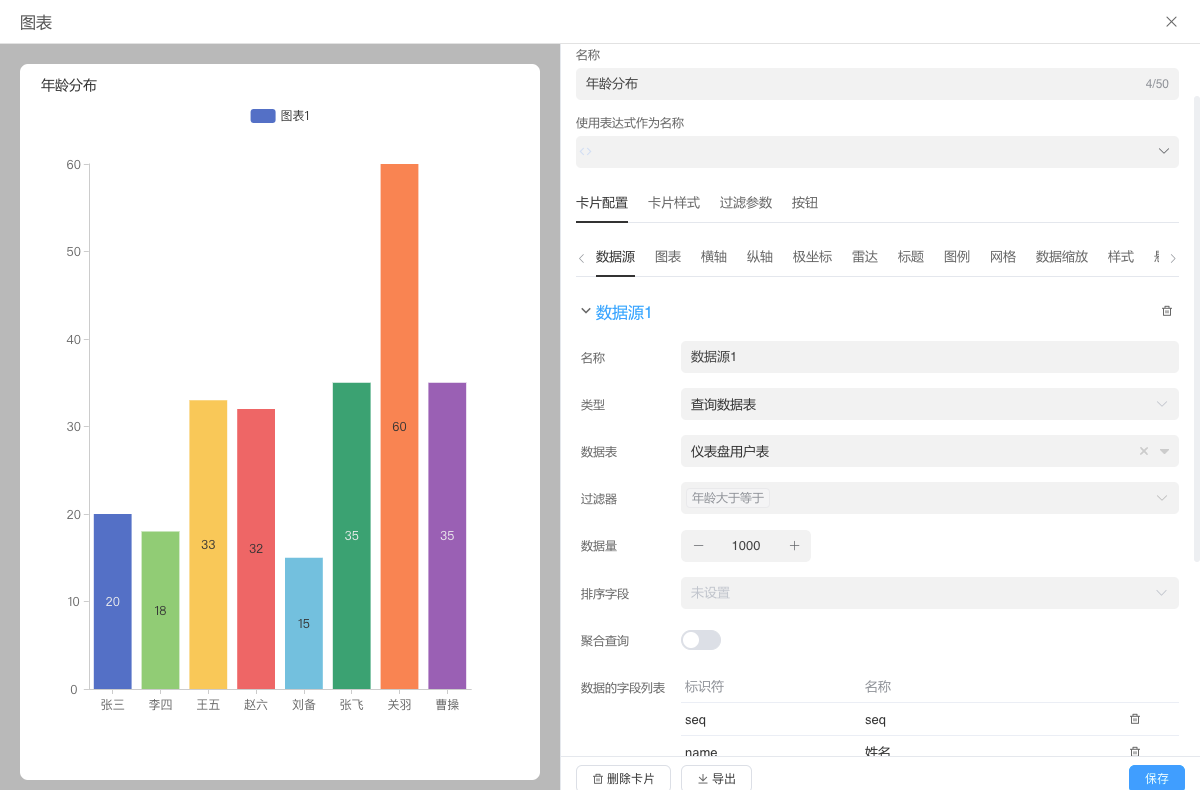Screen dimensions: 1200x790
Task: Click the right chevron to scroll config tabs
Action: 1174,257
